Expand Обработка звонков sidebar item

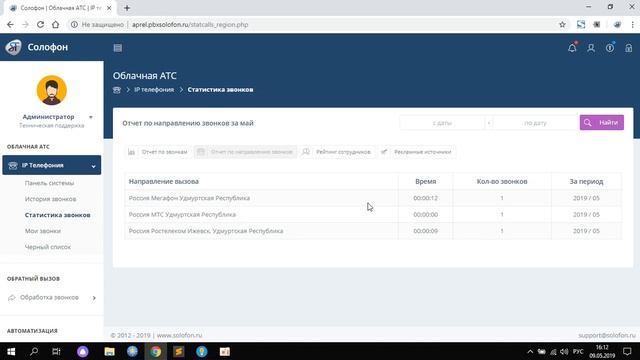point(51,298)
